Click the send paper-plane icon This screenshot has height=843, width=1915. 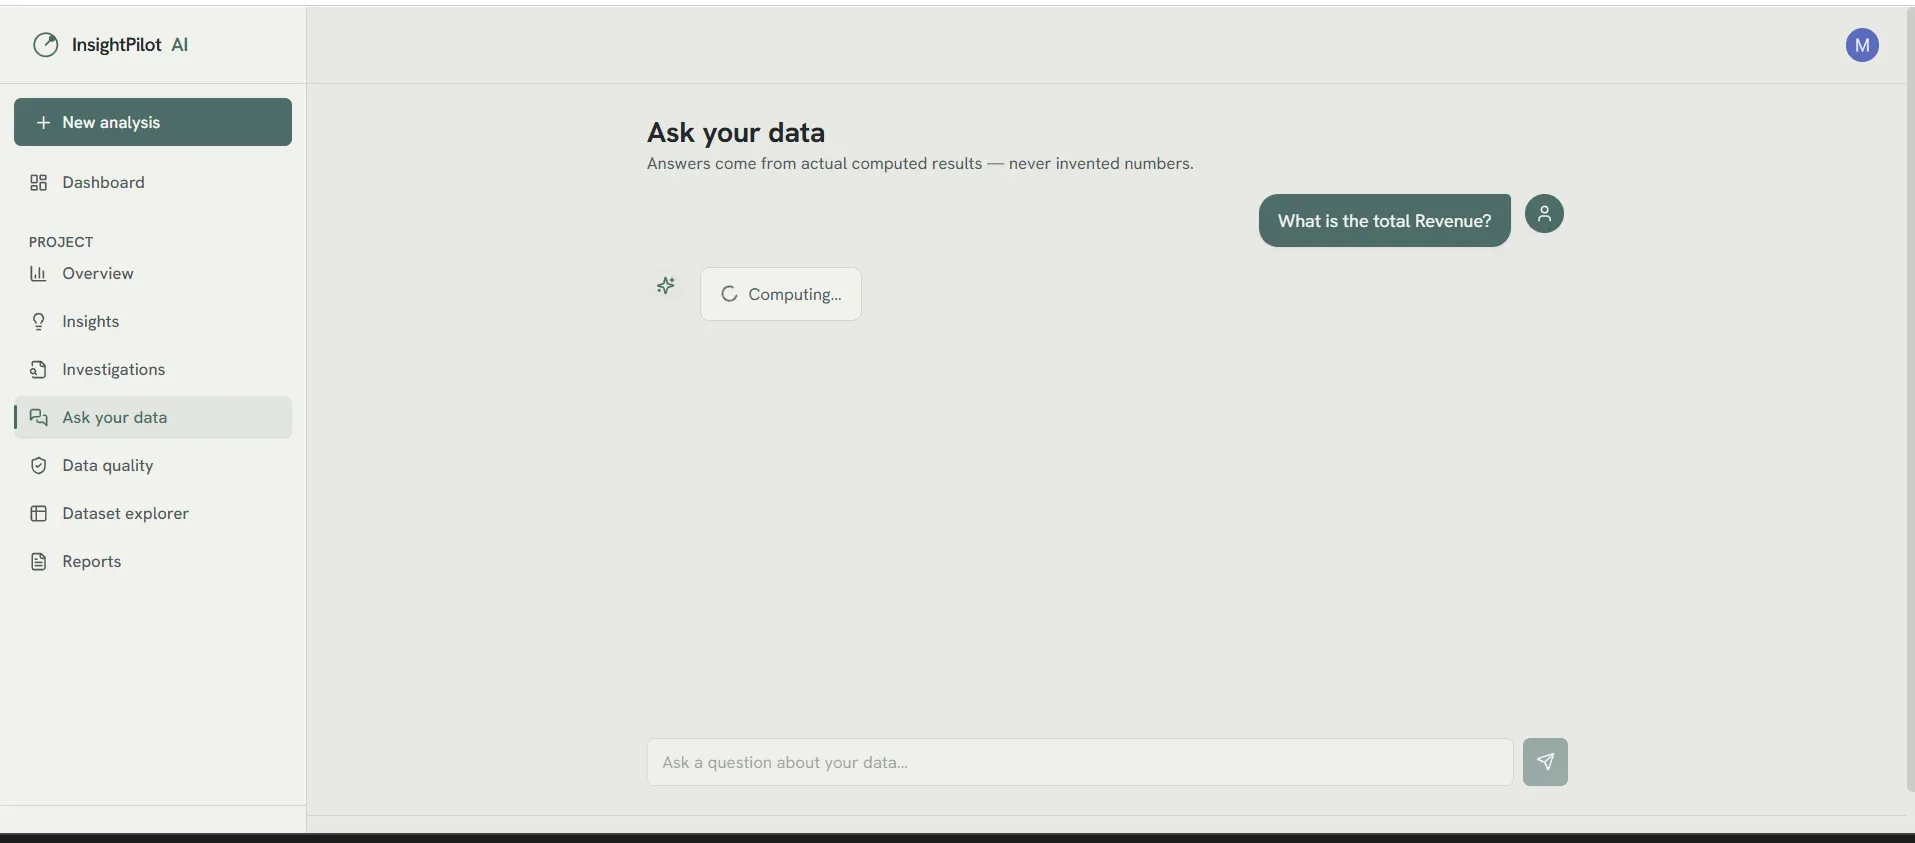point(1545,762)
